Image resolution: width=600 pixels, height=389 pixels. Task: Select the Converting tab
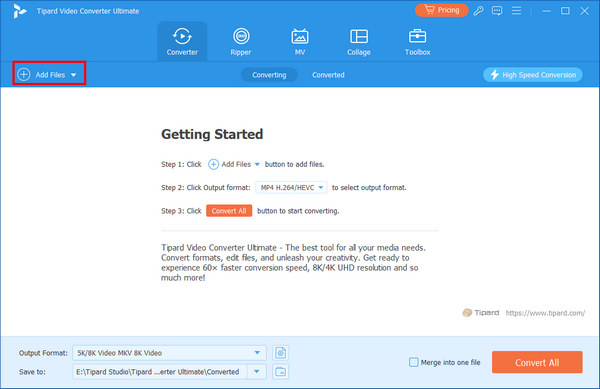coord(269,75)
